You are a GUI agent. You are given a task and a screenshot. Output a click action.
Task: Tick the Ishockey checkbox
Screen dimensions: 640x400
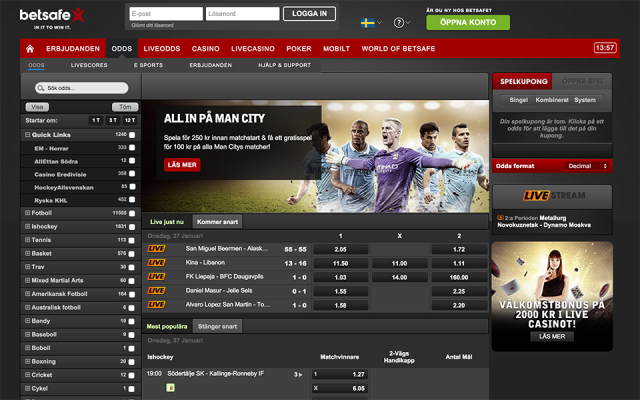point(131,227)
